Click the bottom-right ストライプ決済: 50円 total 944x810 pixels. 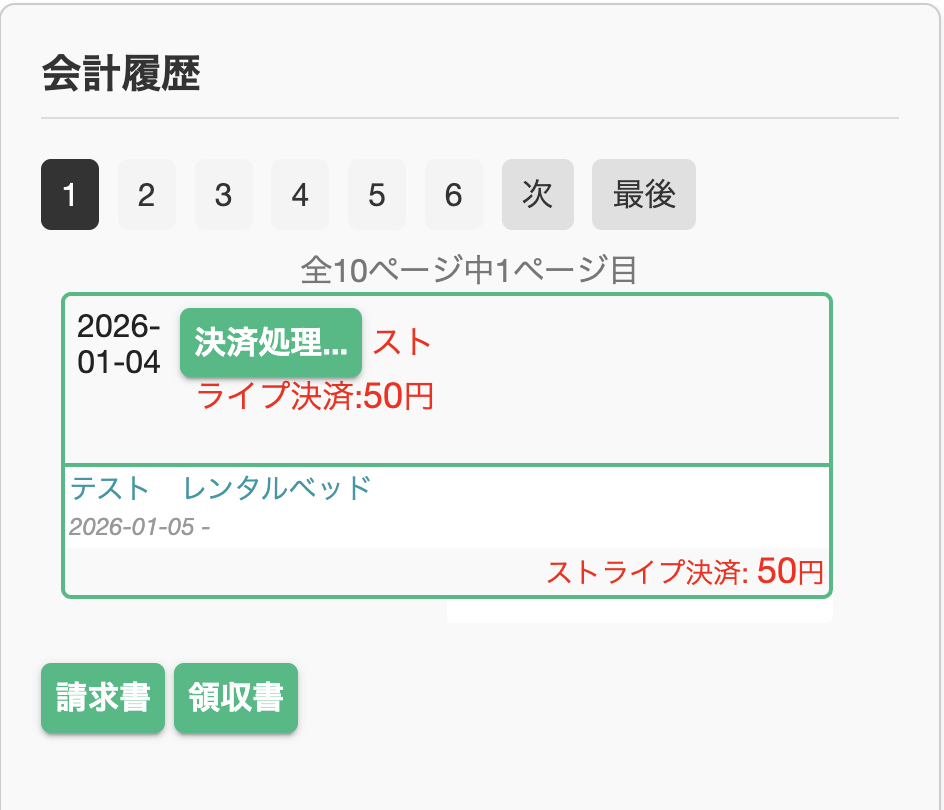[685, 572]
